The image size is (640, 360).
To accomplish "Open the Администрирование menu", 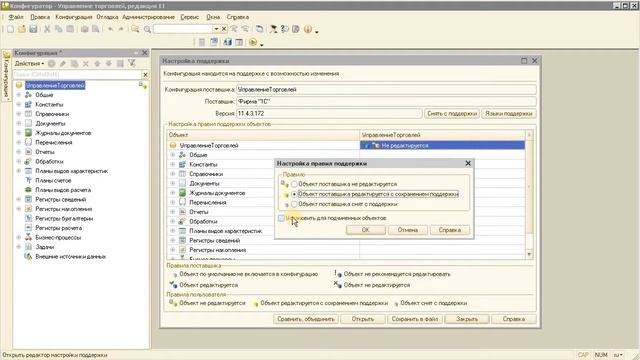I will tap(149, 17).
